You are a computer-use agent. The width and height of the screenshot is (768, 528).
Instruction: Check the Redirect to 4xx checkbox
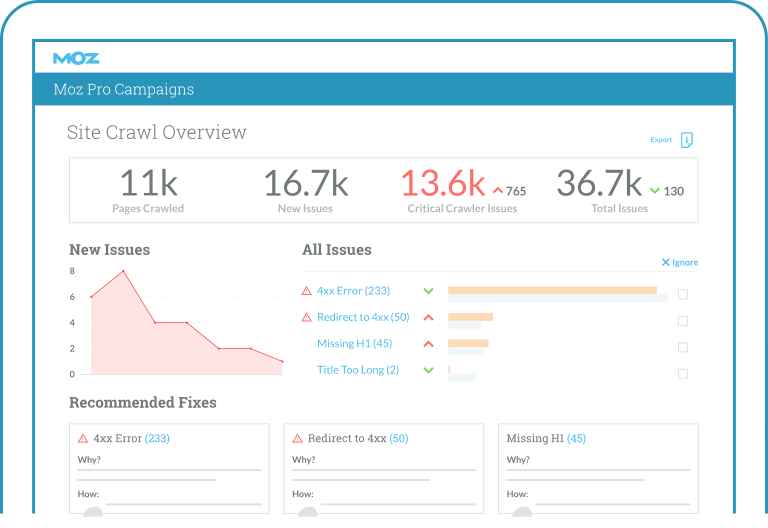click(683, 321)
